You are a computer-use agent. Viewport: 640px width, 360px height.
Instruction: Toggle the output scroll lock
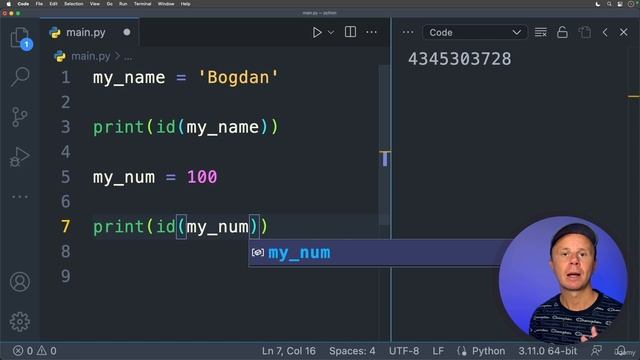(562, 32)
